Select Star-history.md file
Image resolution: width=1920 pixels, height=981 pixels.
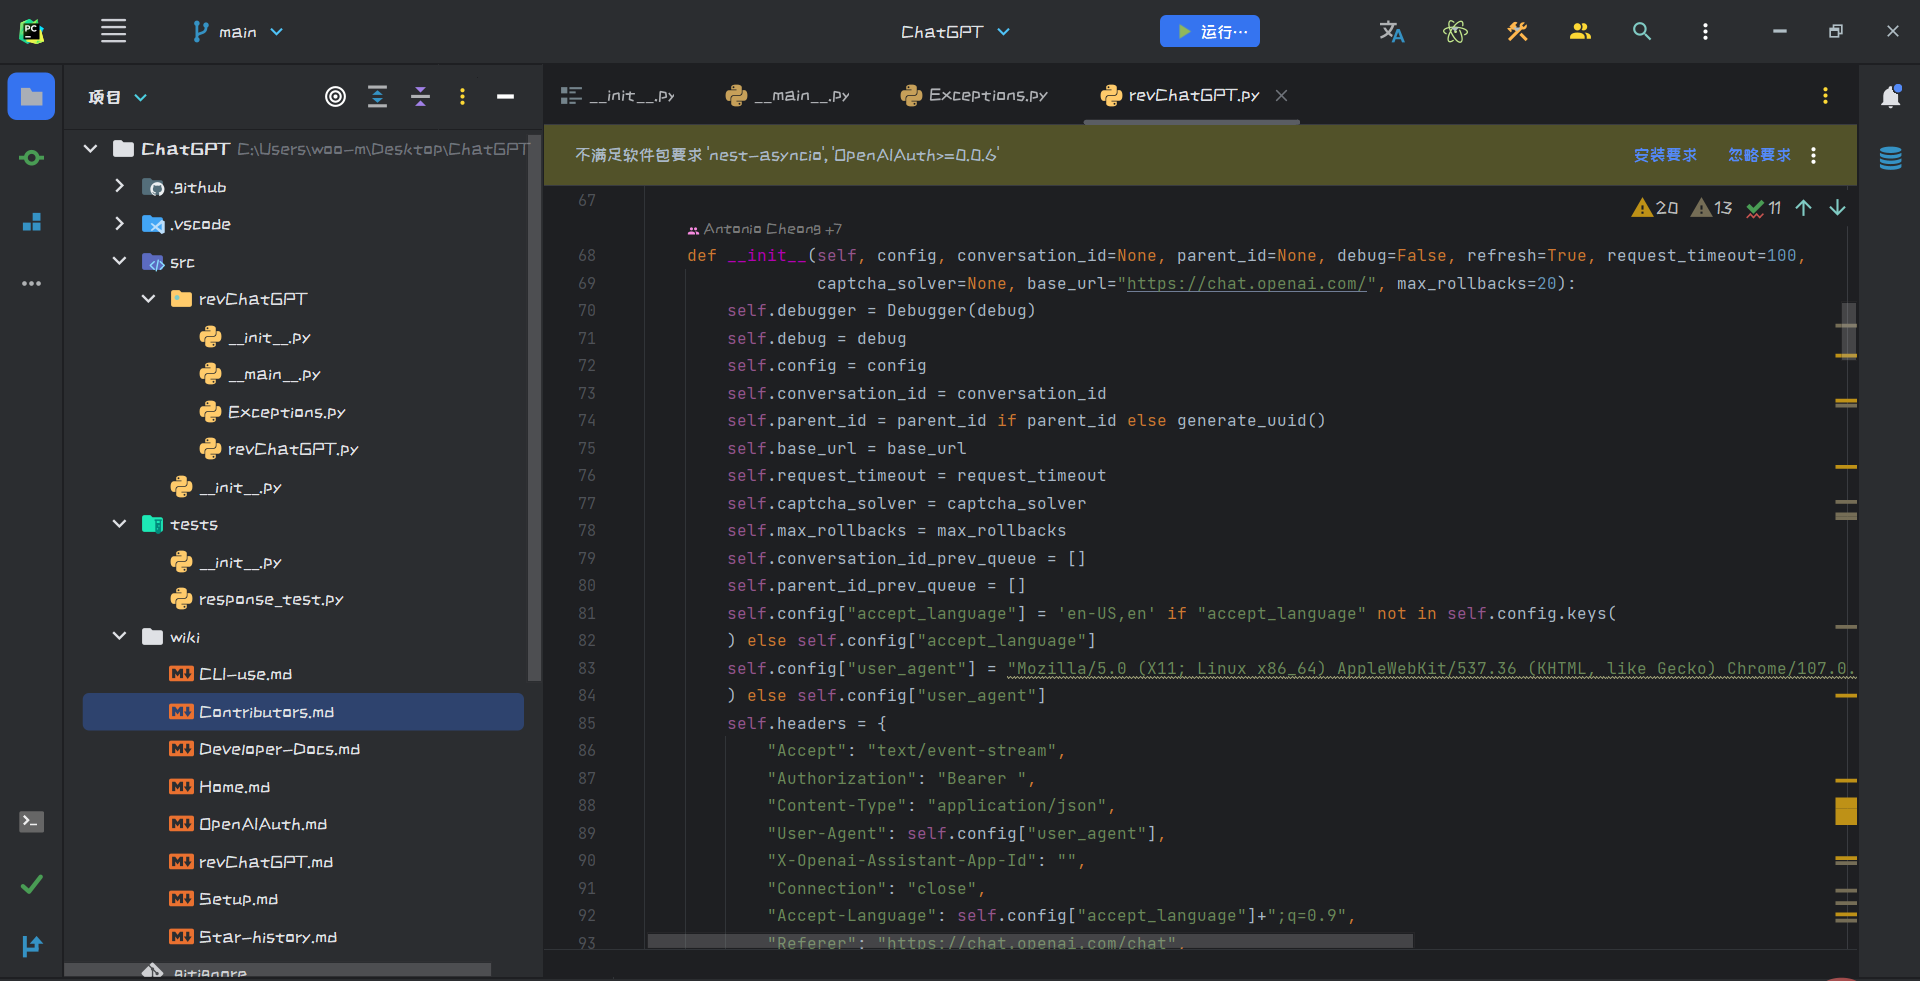(x=267, y=937)
